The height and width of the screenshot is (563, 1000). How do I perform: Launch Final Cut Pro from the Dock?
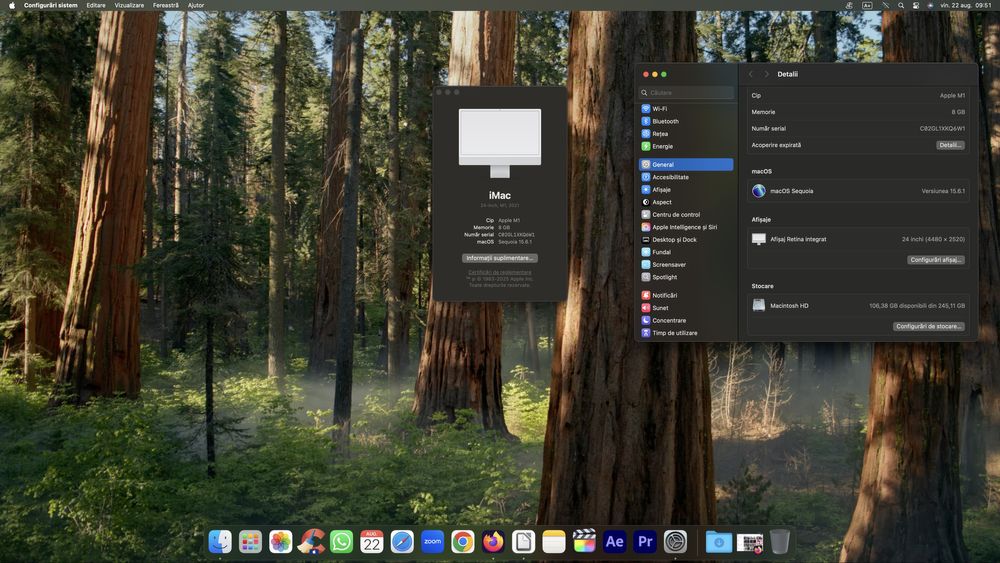(x=584, y=542)
